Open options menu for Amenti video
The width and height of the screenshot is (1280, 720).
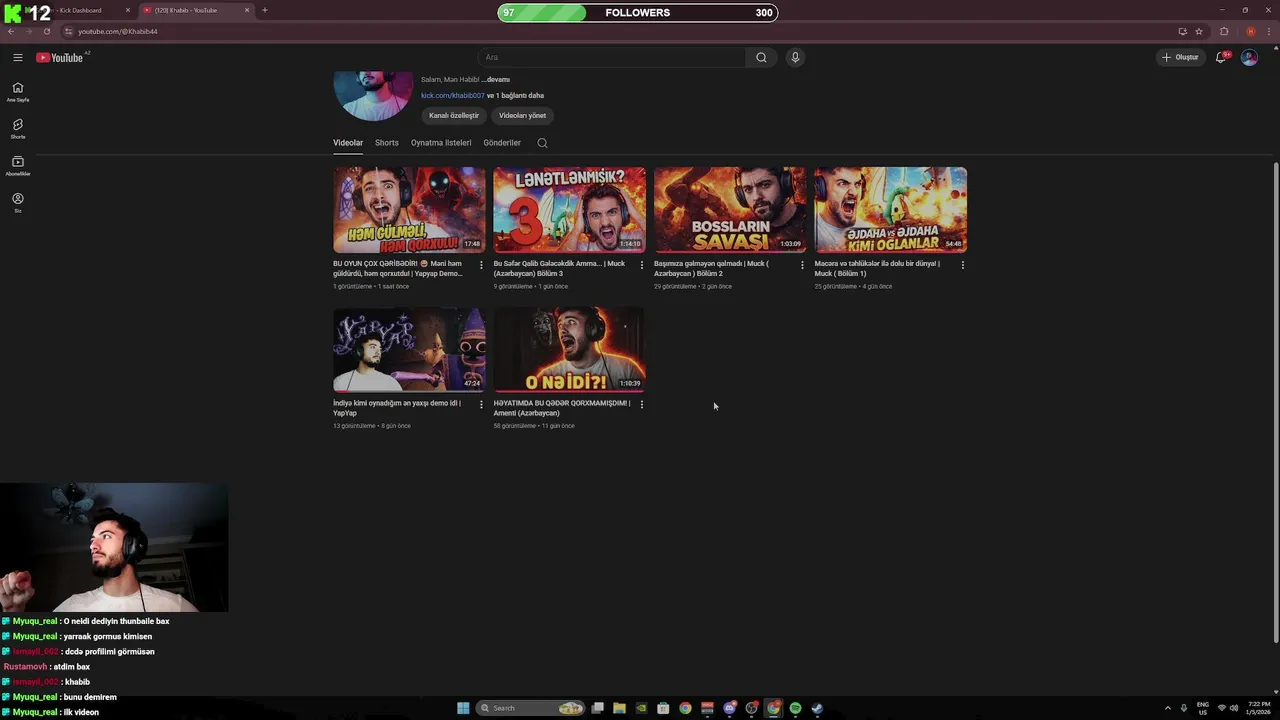[x=642, y=404]
